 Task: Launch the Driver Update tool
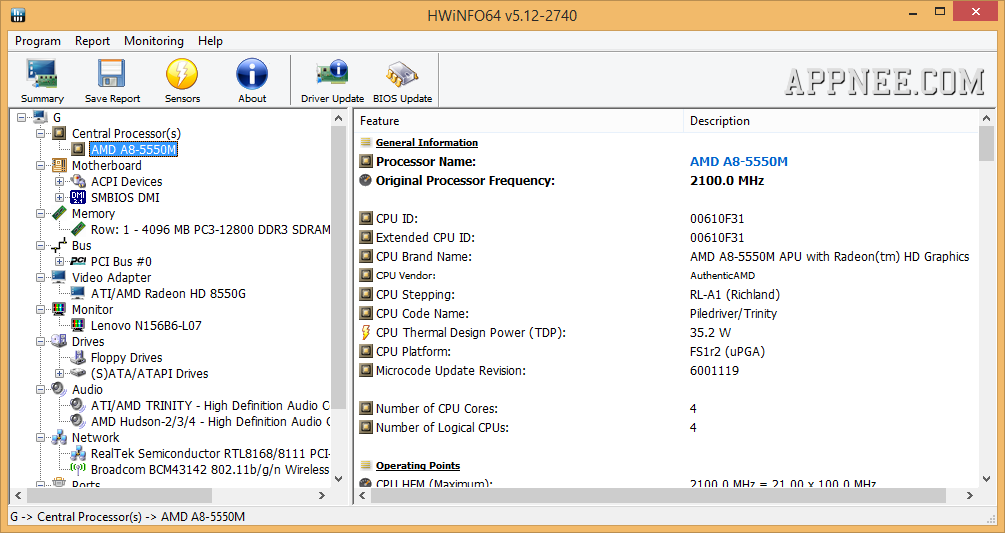coord(332,74)
